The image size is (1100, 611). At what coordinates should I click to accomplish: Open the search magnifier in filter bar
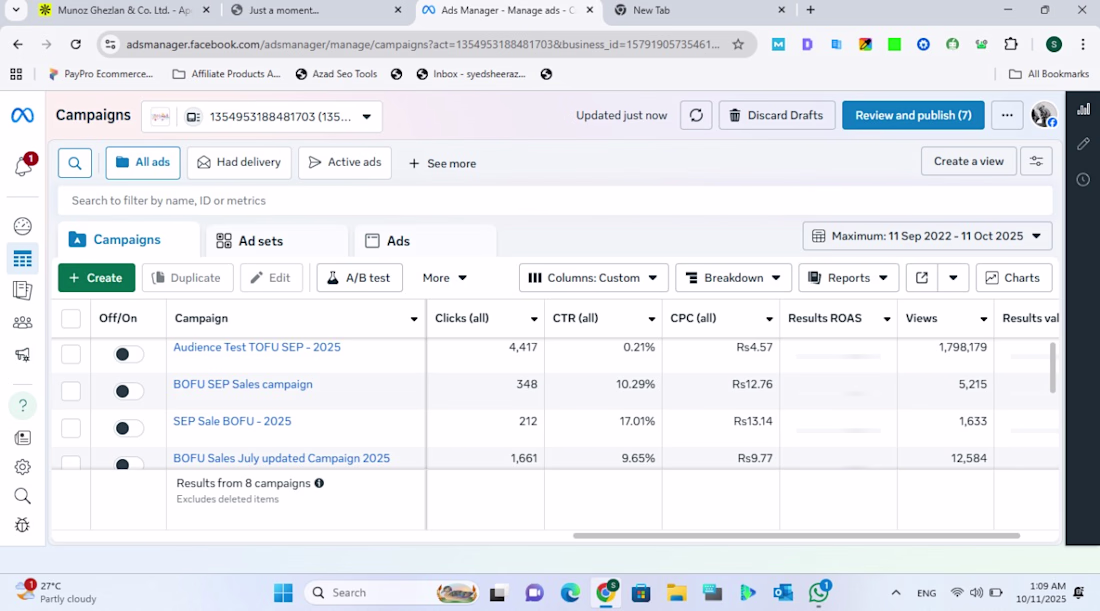(x=75, y=163)
